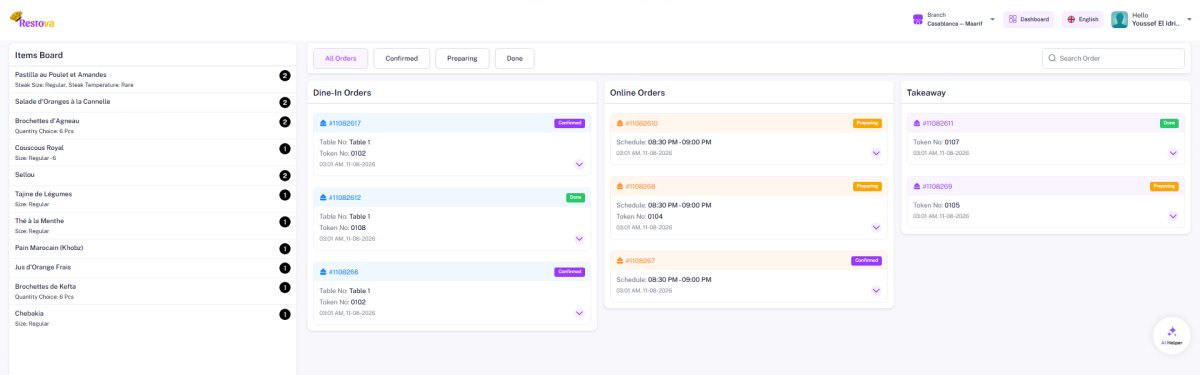Select Thé à la Menthe item
Viewport: 1200px width, 375px height.
click(x=152, y=225)
